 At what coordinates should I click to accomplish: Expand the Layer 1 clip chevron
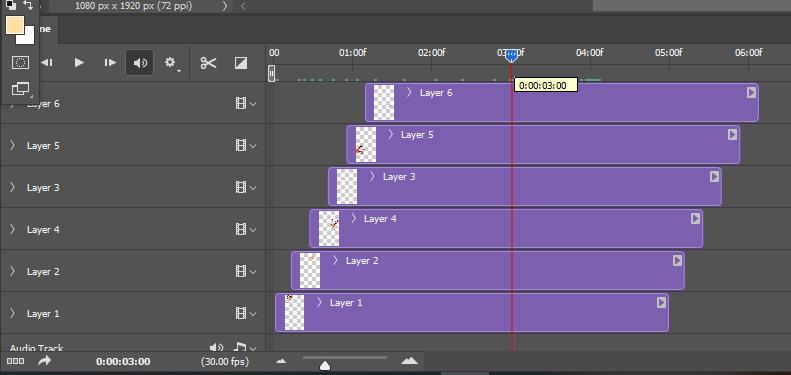[319, 302]
